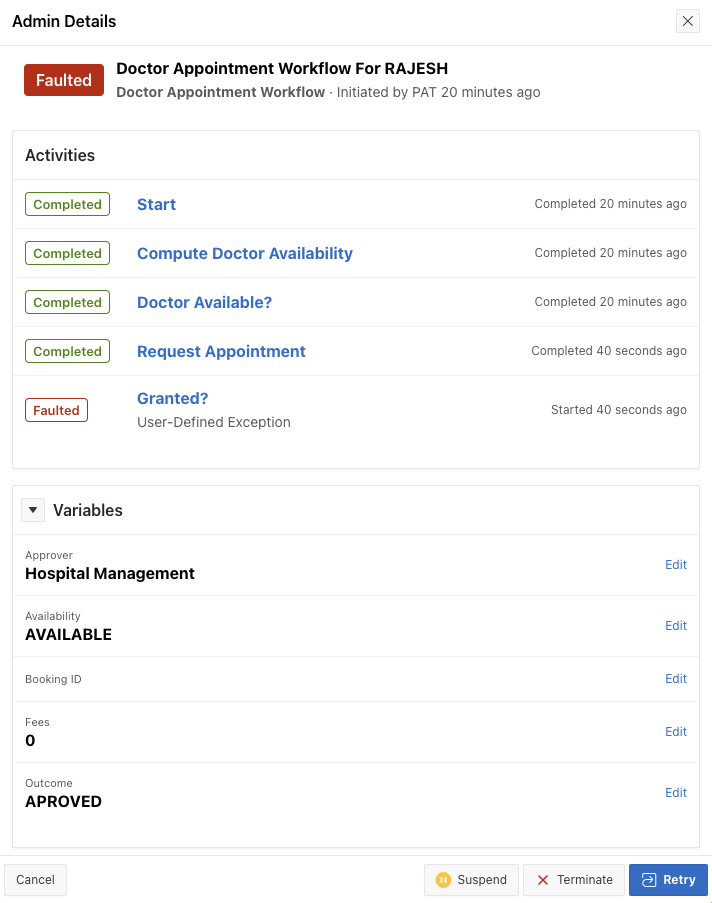This screenshot has width=712, height=903.
Task: Click the Completed badge beside Start
Action: [67, 204]
